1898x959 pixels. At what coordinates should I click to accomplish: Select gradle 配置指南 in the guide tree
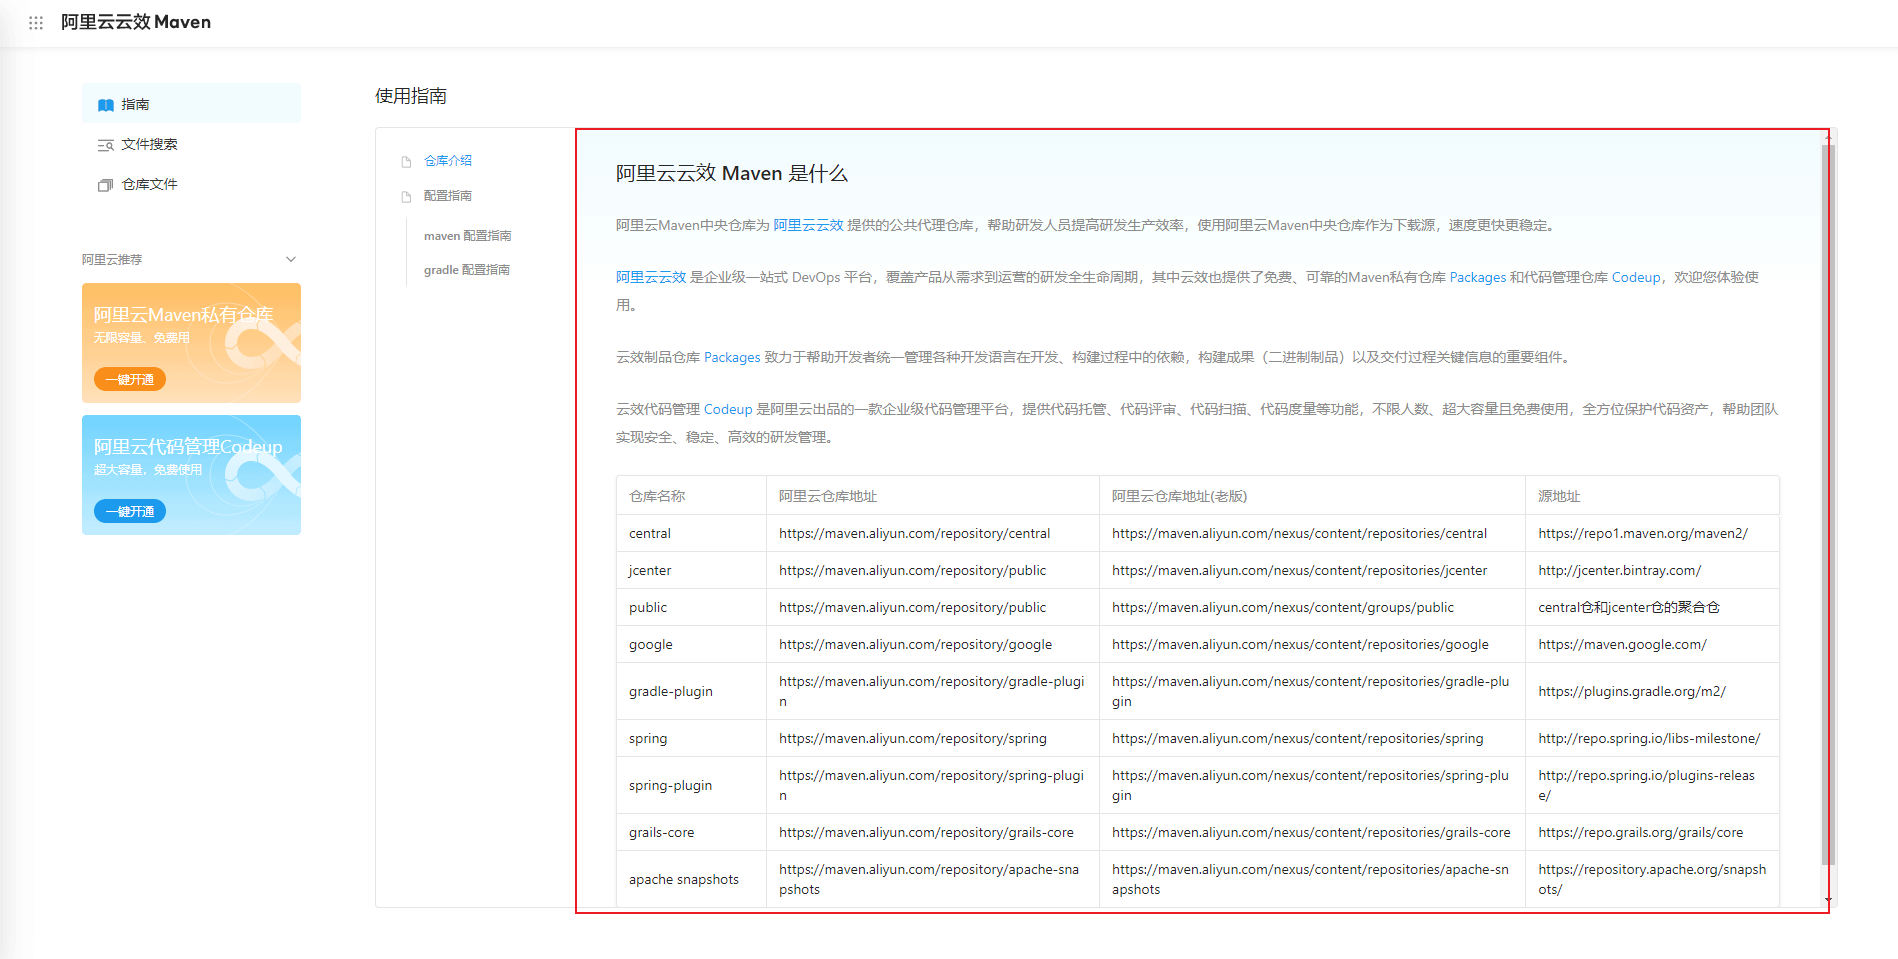coord(466,270)
